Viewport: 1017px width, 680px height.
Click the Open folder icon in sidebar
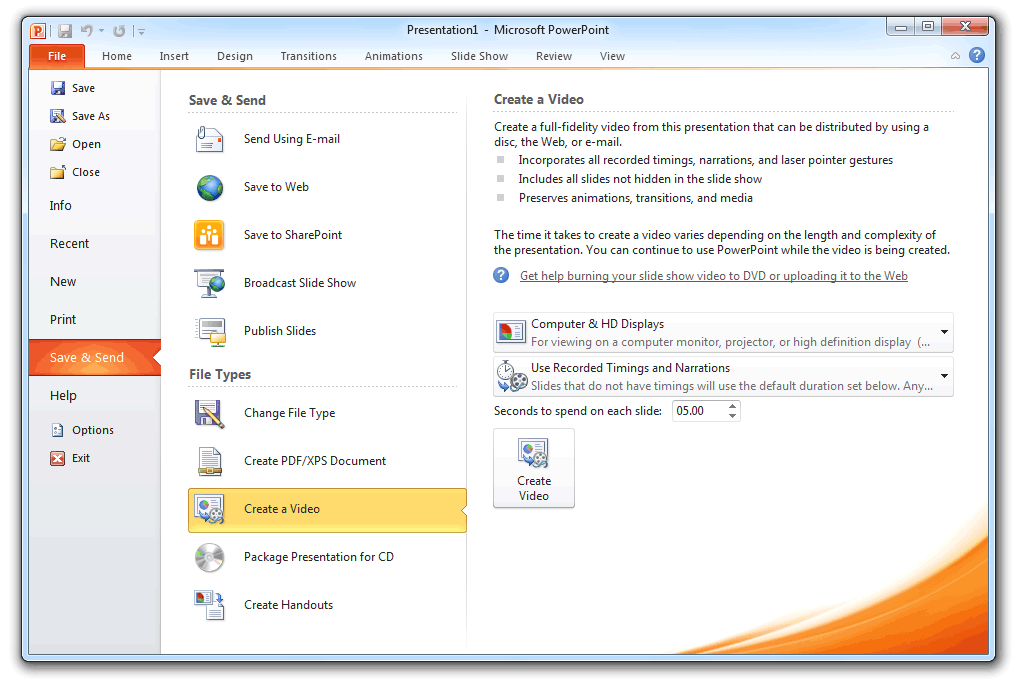pos(58,143)
